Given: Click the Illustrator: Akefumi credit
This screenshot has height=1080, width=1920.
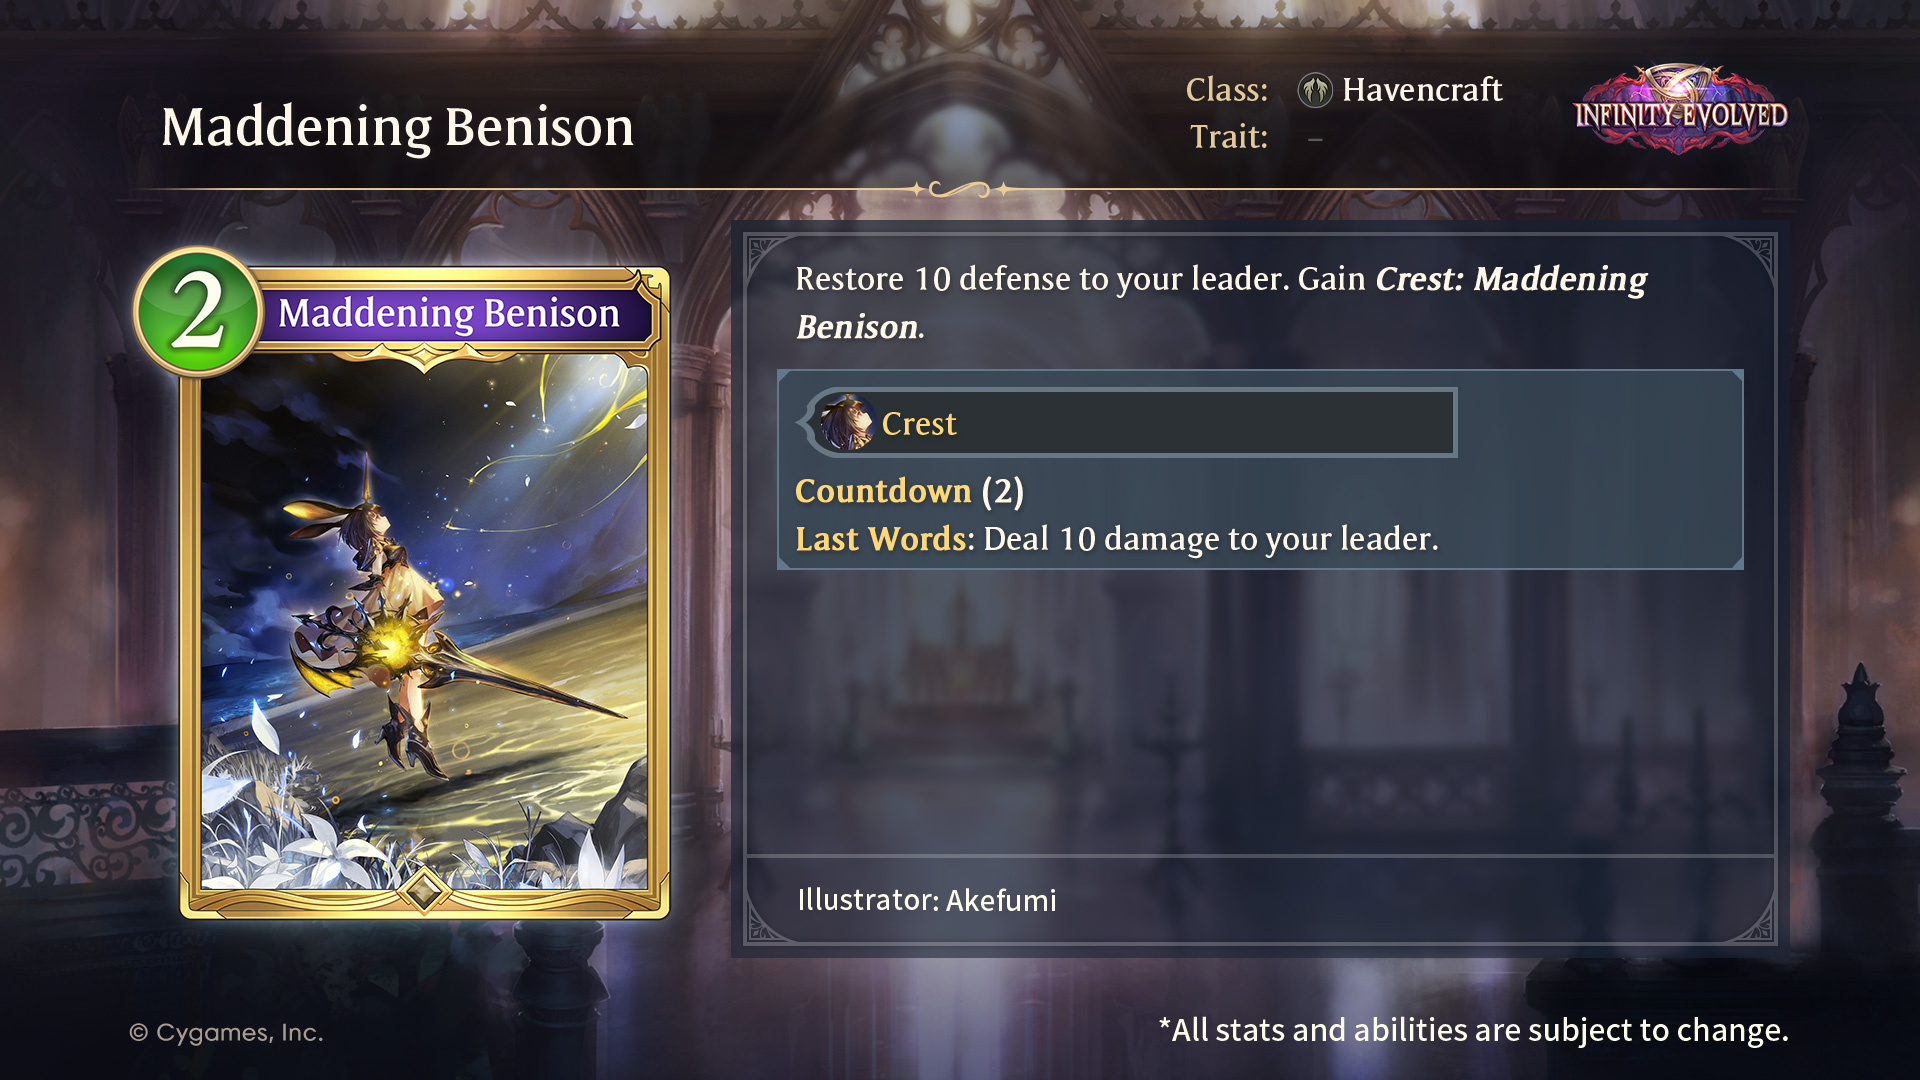Looking at the screenshot, I should coord(927,900).
